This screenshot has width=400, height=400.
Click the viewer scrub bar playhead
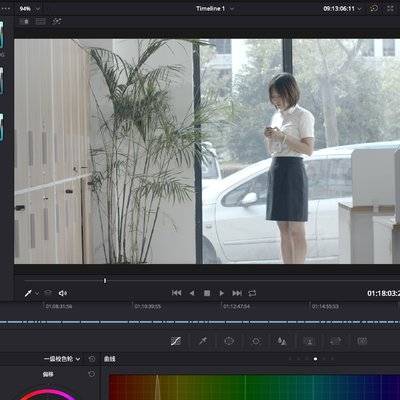pyautogui.click(x=105, y=281)
